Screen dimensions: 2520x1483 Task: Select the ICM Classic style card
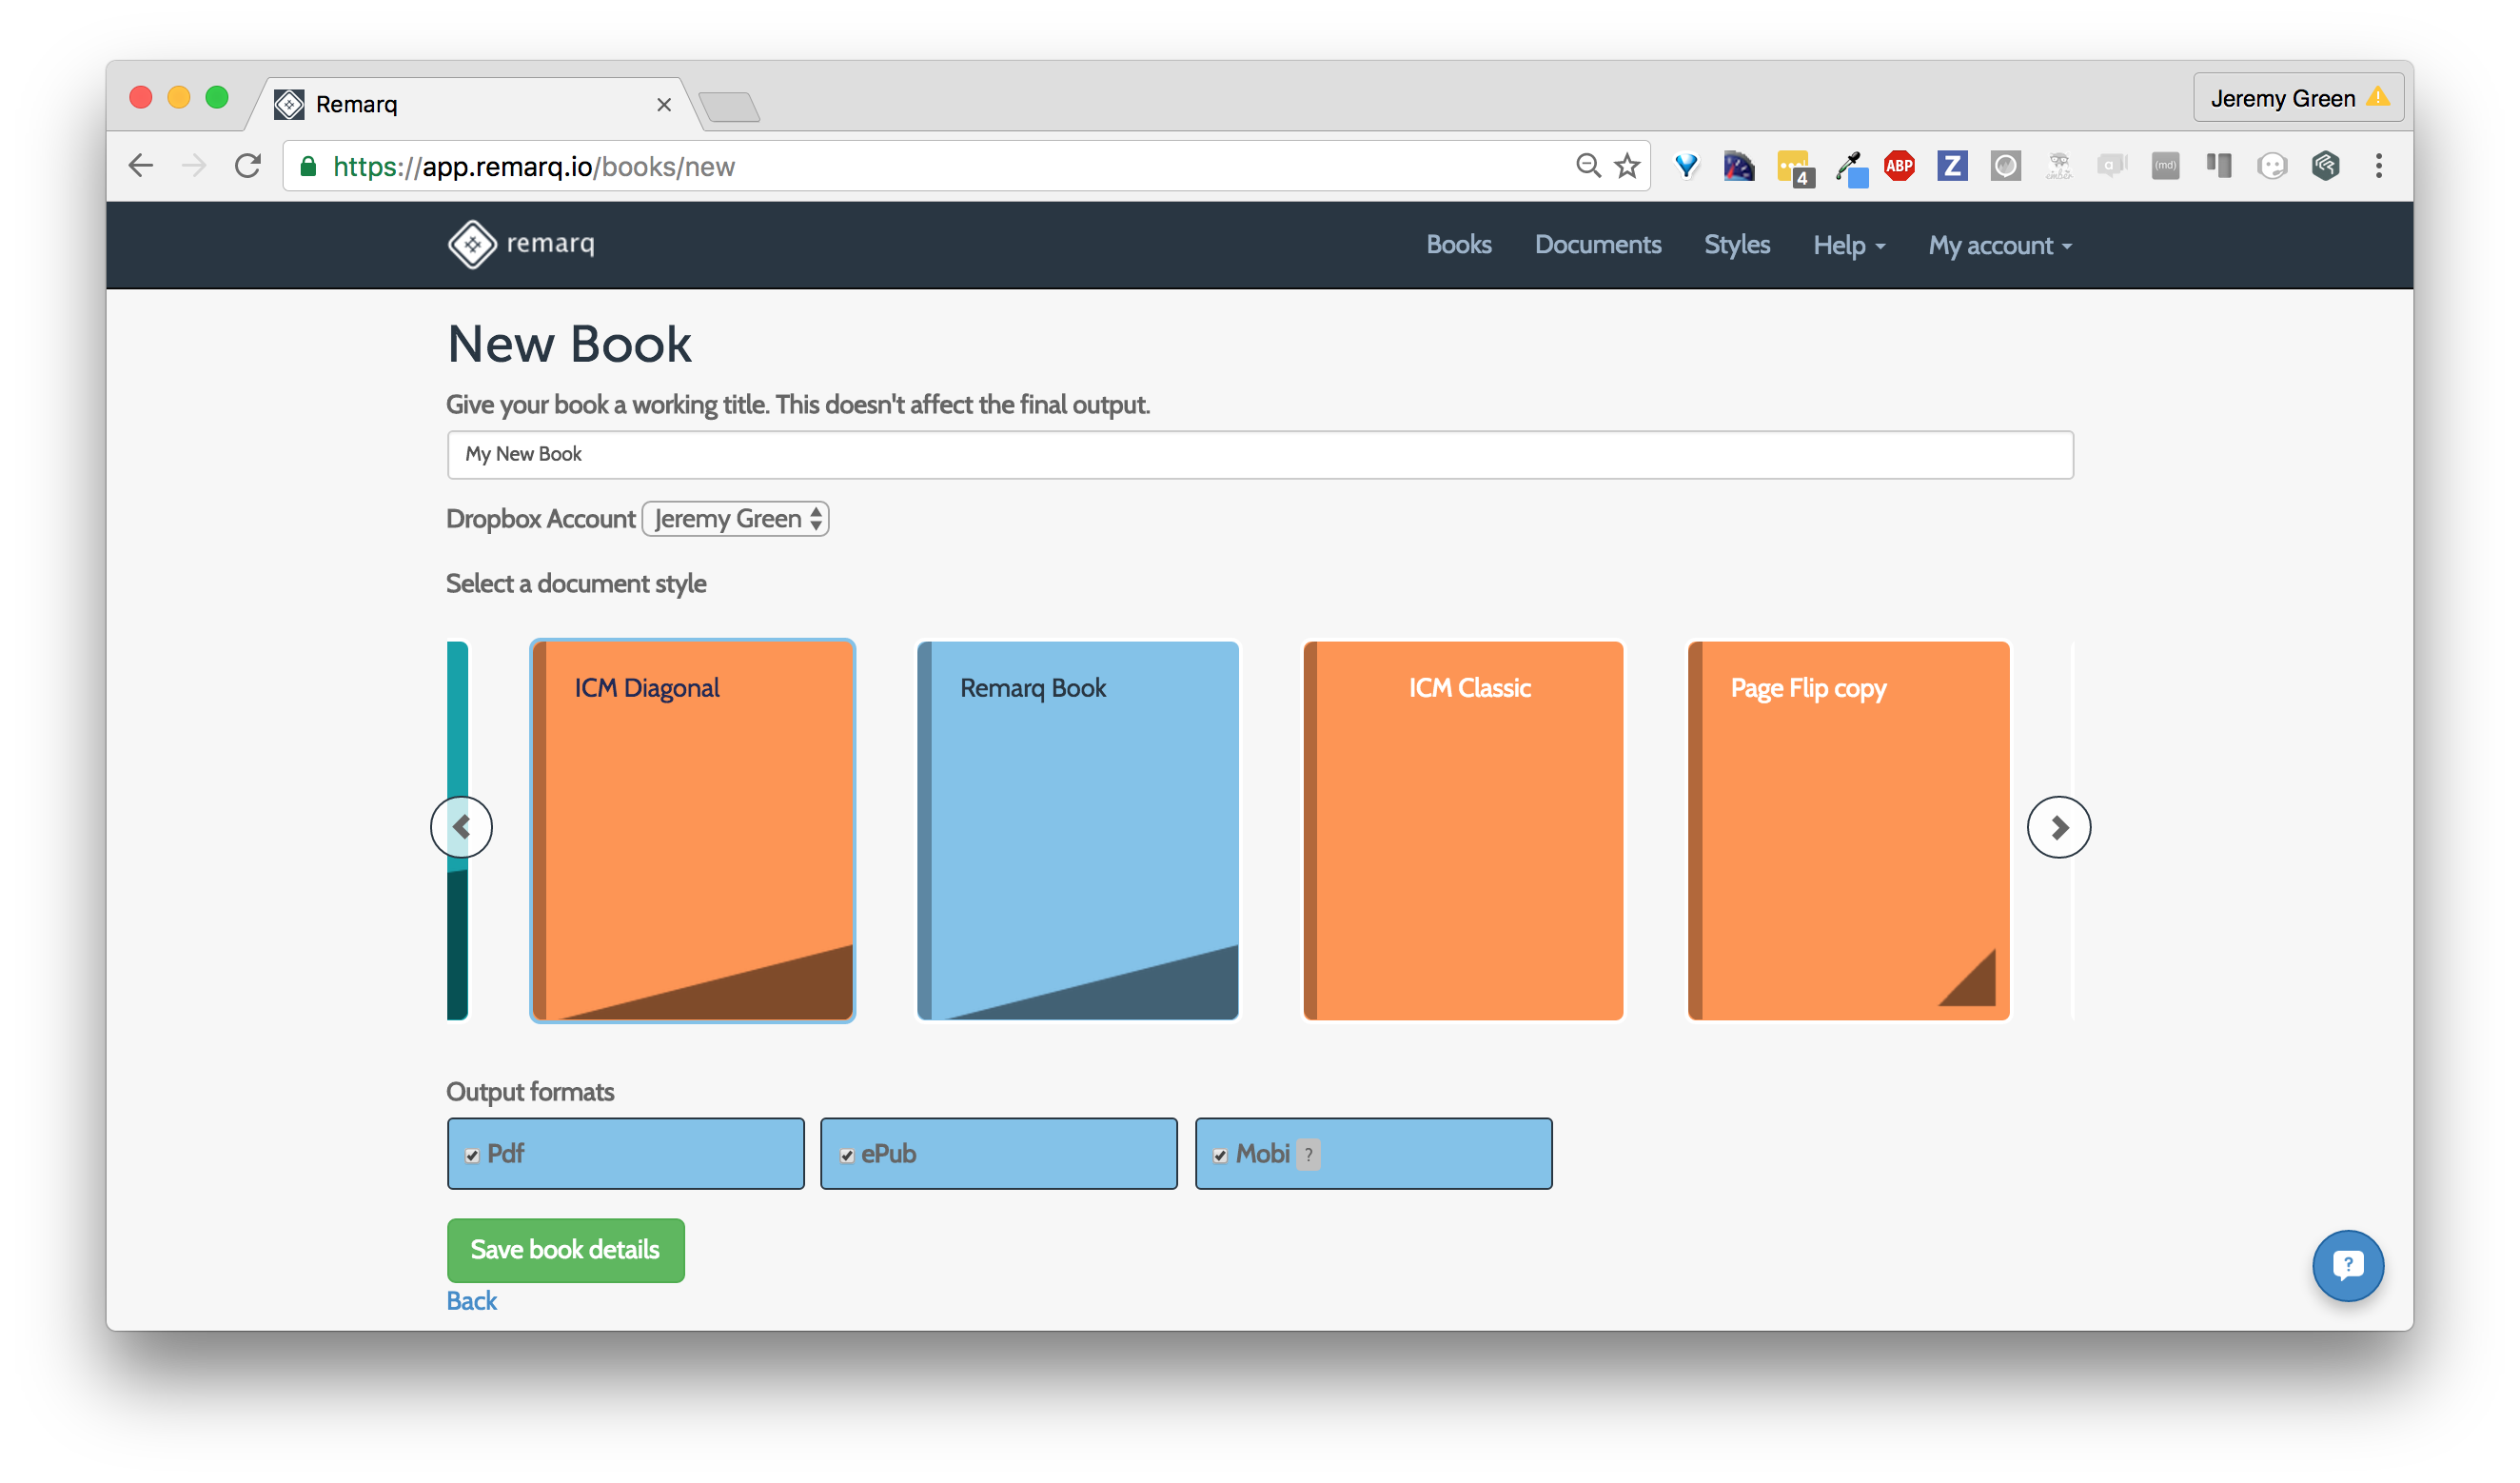1463,830
